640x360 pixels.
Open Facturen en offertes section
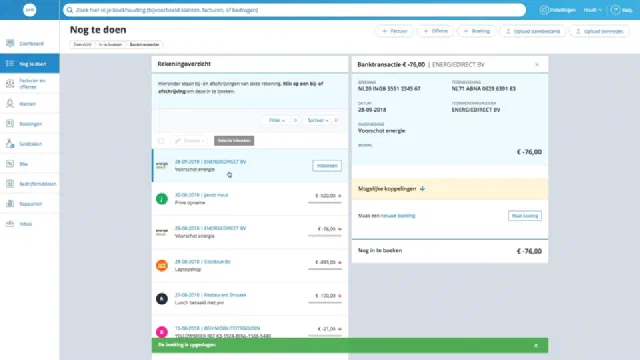coord(29,84)
